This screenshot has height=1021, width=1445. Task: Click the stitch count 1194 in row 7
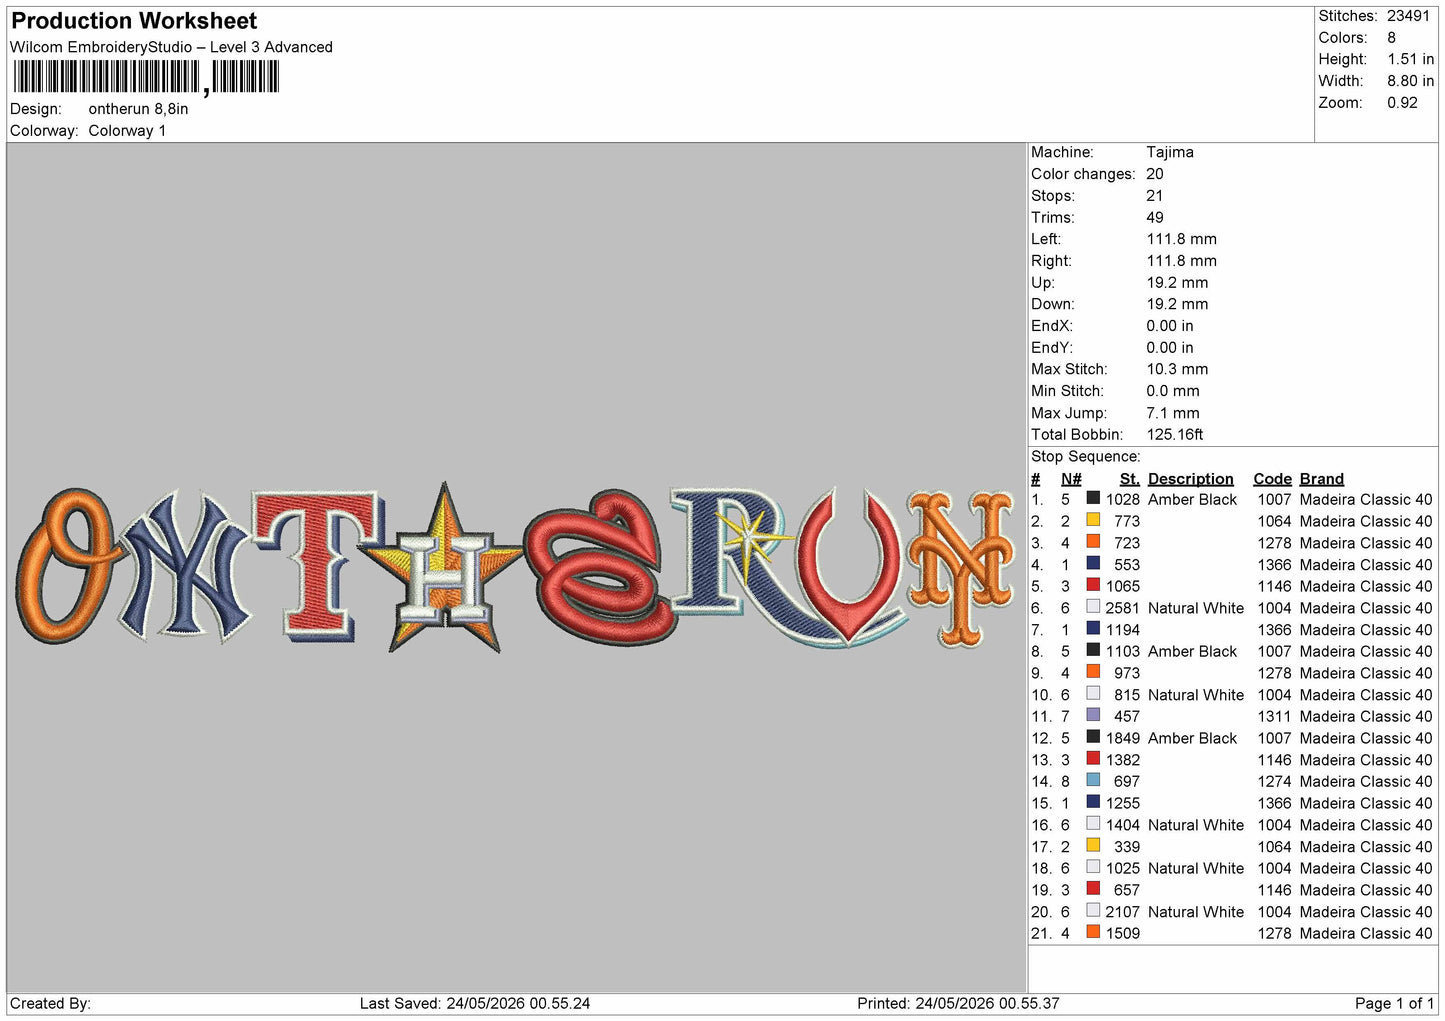tap(1123, 630)
